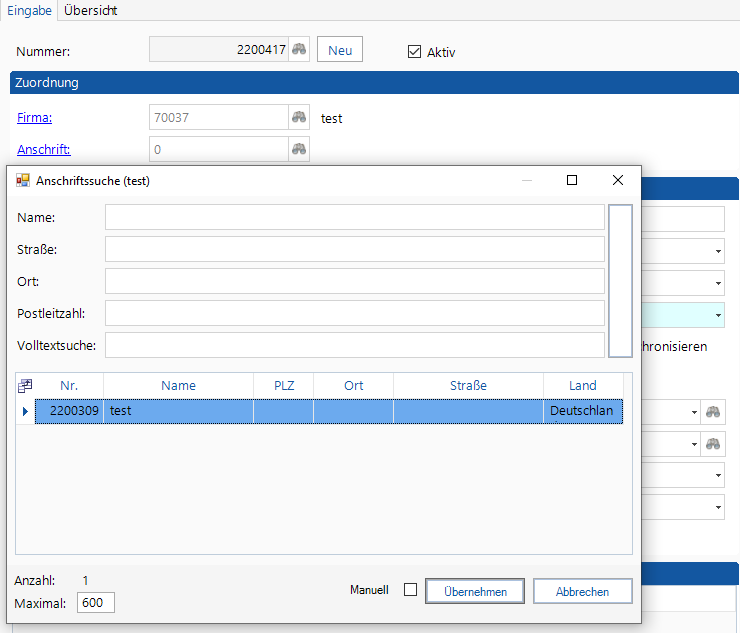The width and height of the screenshot is (740, 633).
Task: Enable the Manuell checkbox
Action: 411,590
